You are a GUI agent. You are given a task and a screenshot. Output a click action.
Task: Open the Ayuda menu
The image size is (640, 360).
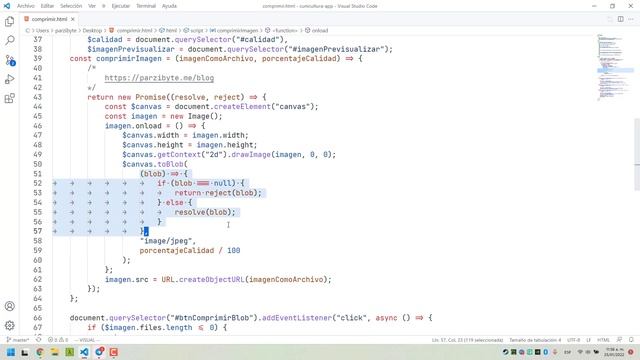pyautogui.click(x=169, y=6)
